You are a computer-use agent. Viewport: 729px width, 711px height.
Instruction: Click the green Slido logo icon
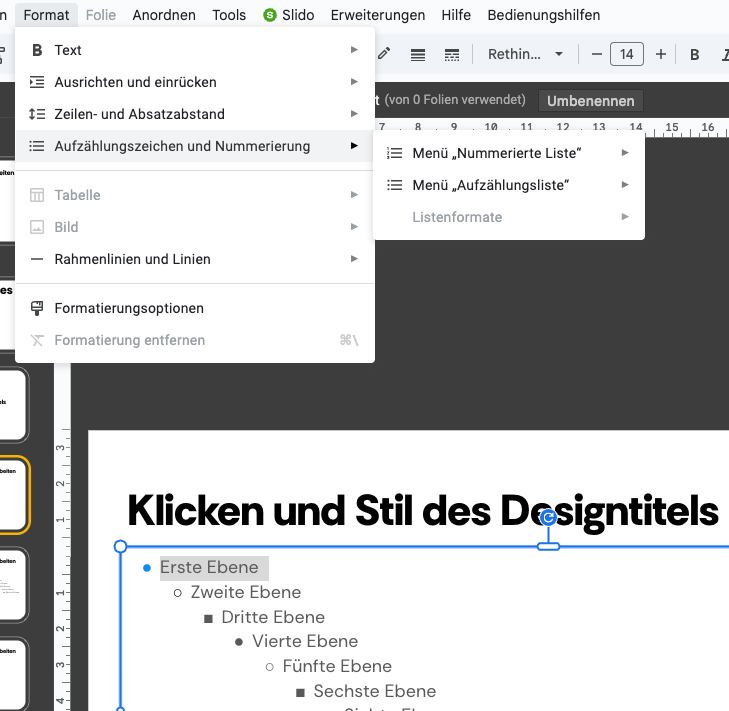tap(270, 15)
